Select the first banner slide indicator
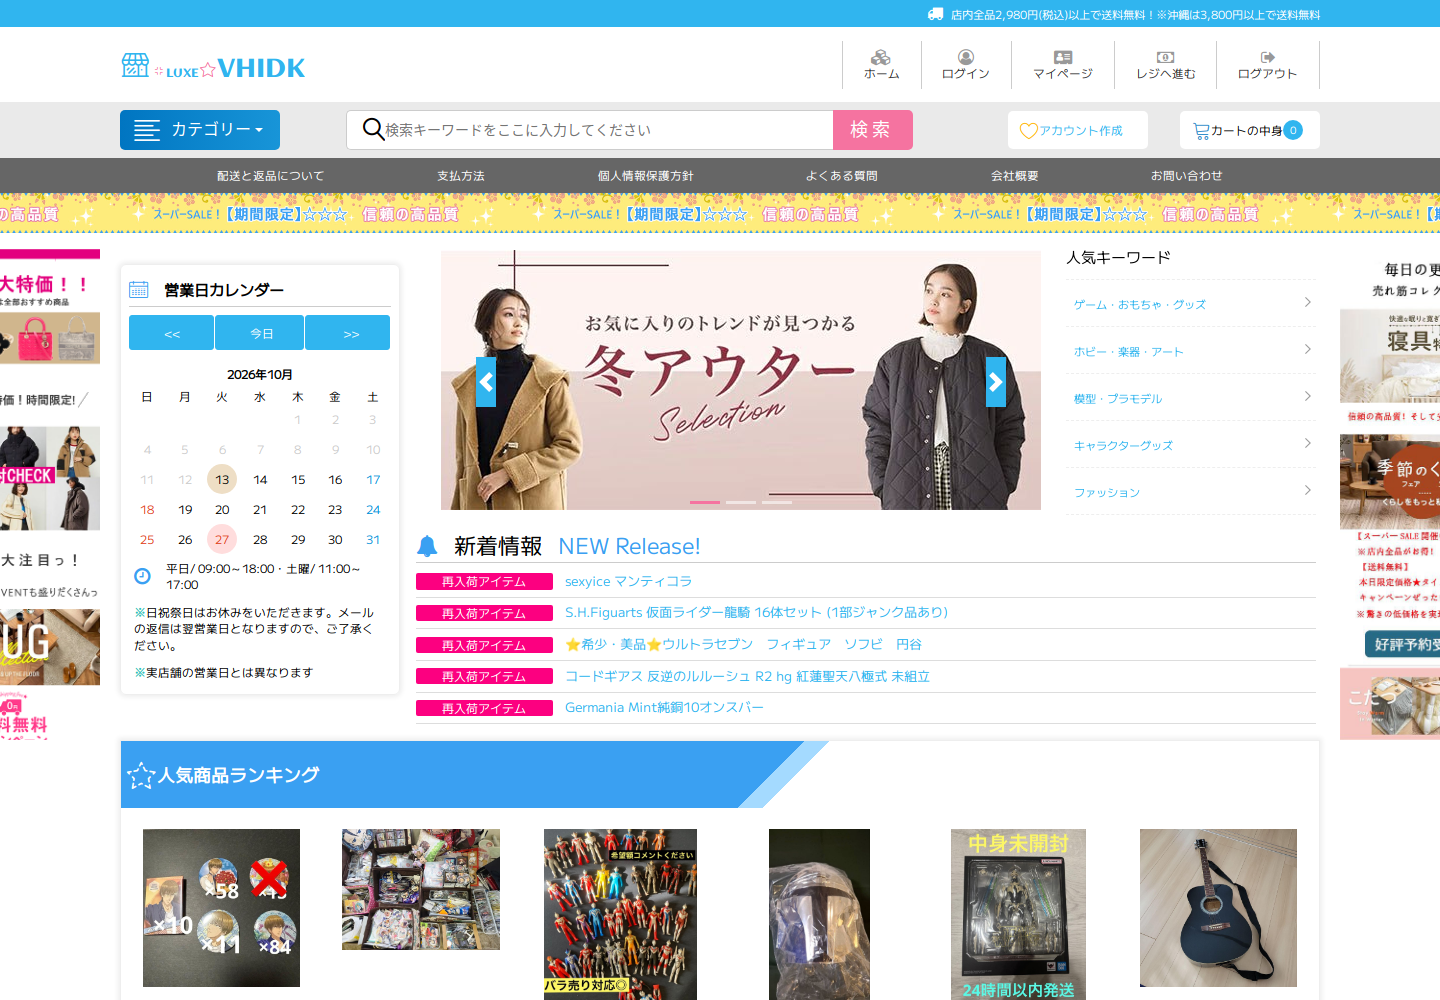Image resolution: width=1440 pixels, height=1000 pixels. (705, 502)
